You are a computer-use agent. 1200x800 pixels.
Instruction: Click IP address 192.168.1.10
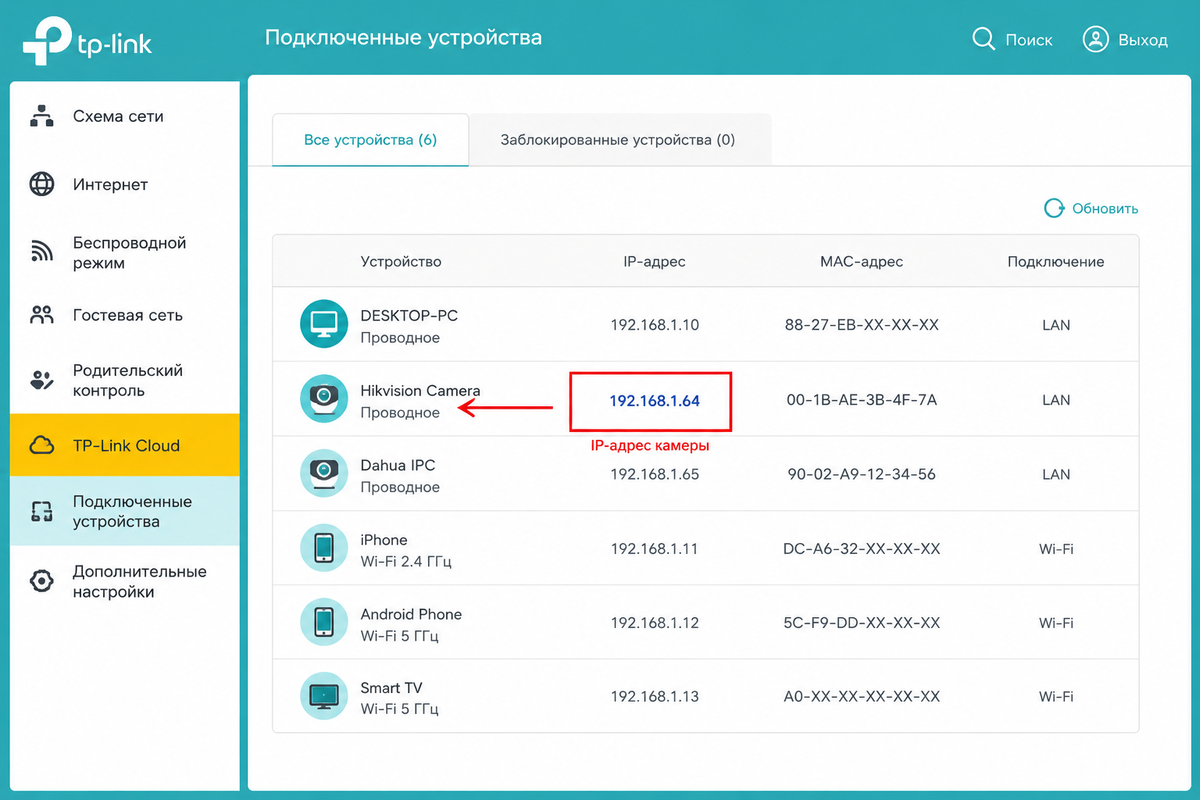click(x=655, y=325)
